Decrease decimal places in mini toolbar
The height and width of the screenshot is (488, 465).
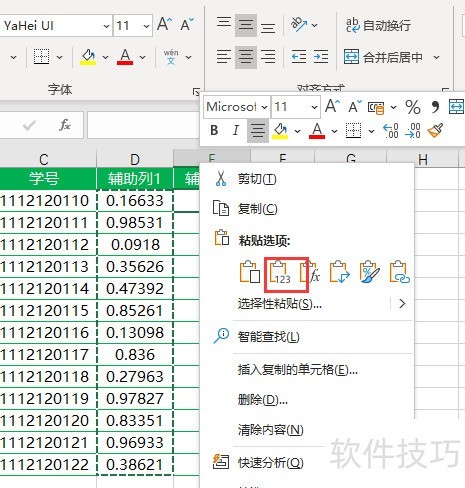413,130
